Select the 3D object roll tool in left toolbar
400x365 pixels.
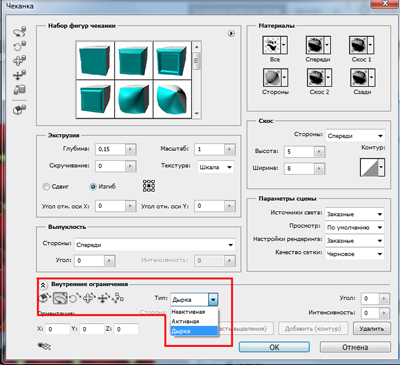click(x=20, y=46)
